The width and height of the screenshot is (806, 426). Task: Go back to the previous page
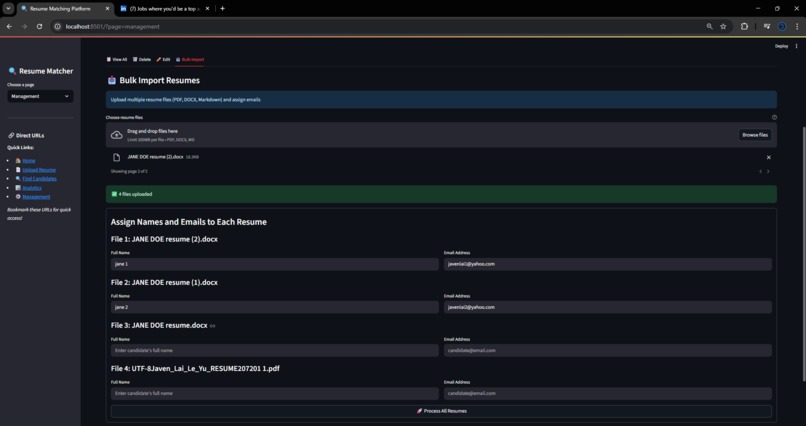[x=9, y=26]
